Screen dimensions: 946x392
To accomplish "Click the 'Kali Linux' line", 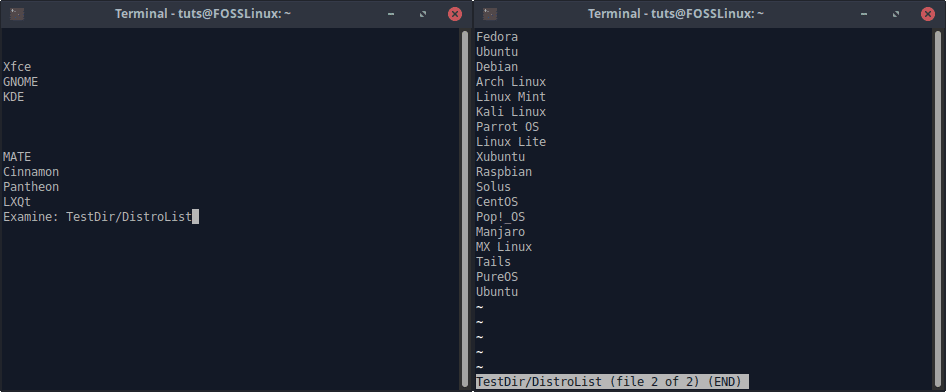I will pyautogui.click(x=511, y=112).
